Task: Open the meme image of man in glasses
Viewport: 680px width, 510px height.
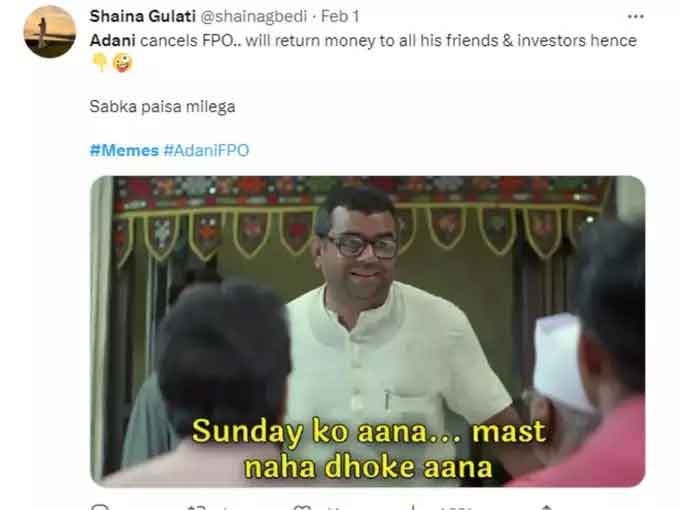Action: [367, 331]
